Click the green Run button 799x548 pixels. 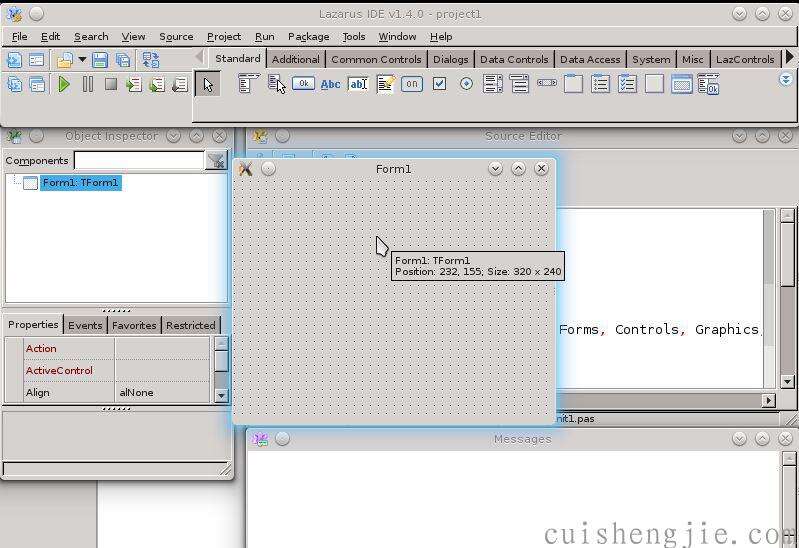pyautogui.click(x=64, y=85)
